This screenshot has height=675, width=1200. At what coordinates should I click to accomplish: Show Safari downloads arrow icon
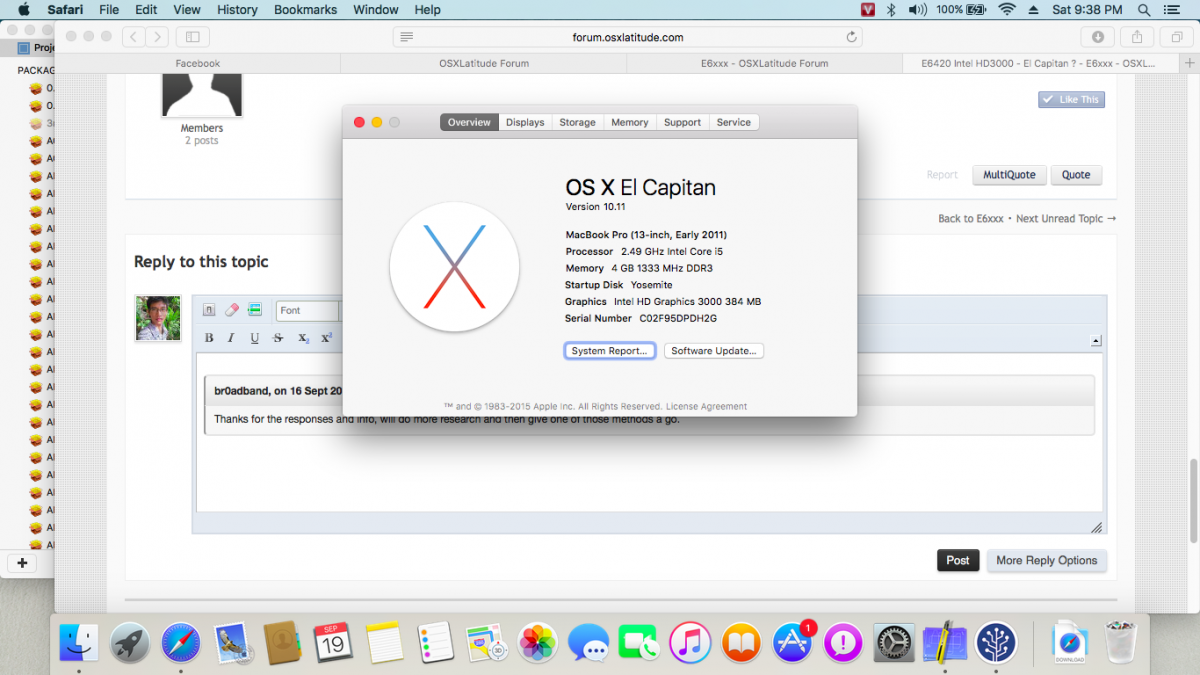pos(1098,37)
